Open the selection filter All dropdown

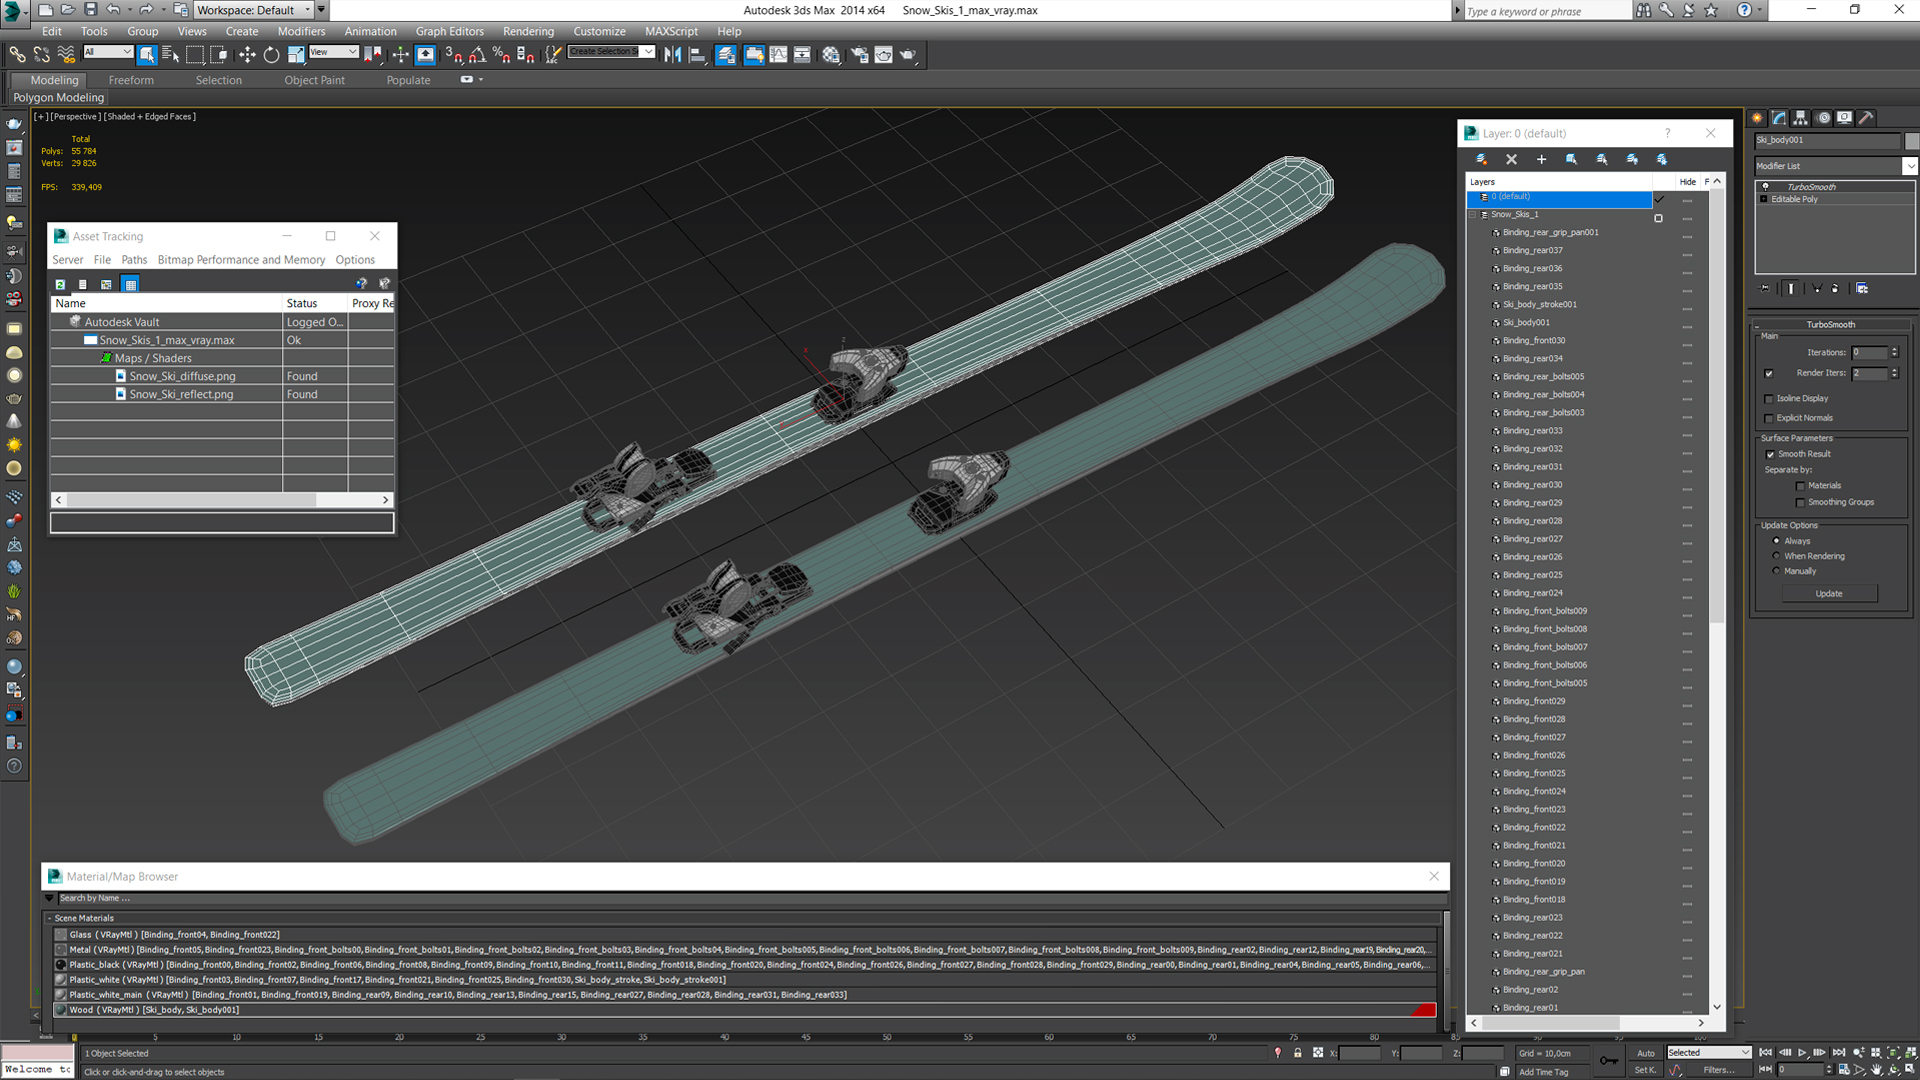point(108,52)
